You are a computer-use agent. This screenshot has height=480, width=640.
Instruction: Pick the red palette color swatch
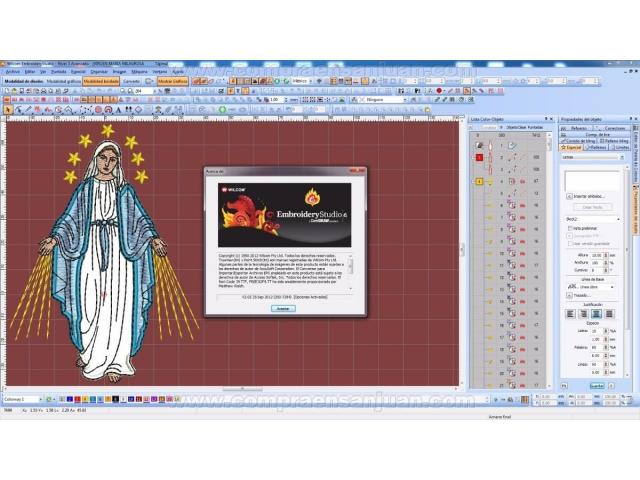[x=78, y=399]
